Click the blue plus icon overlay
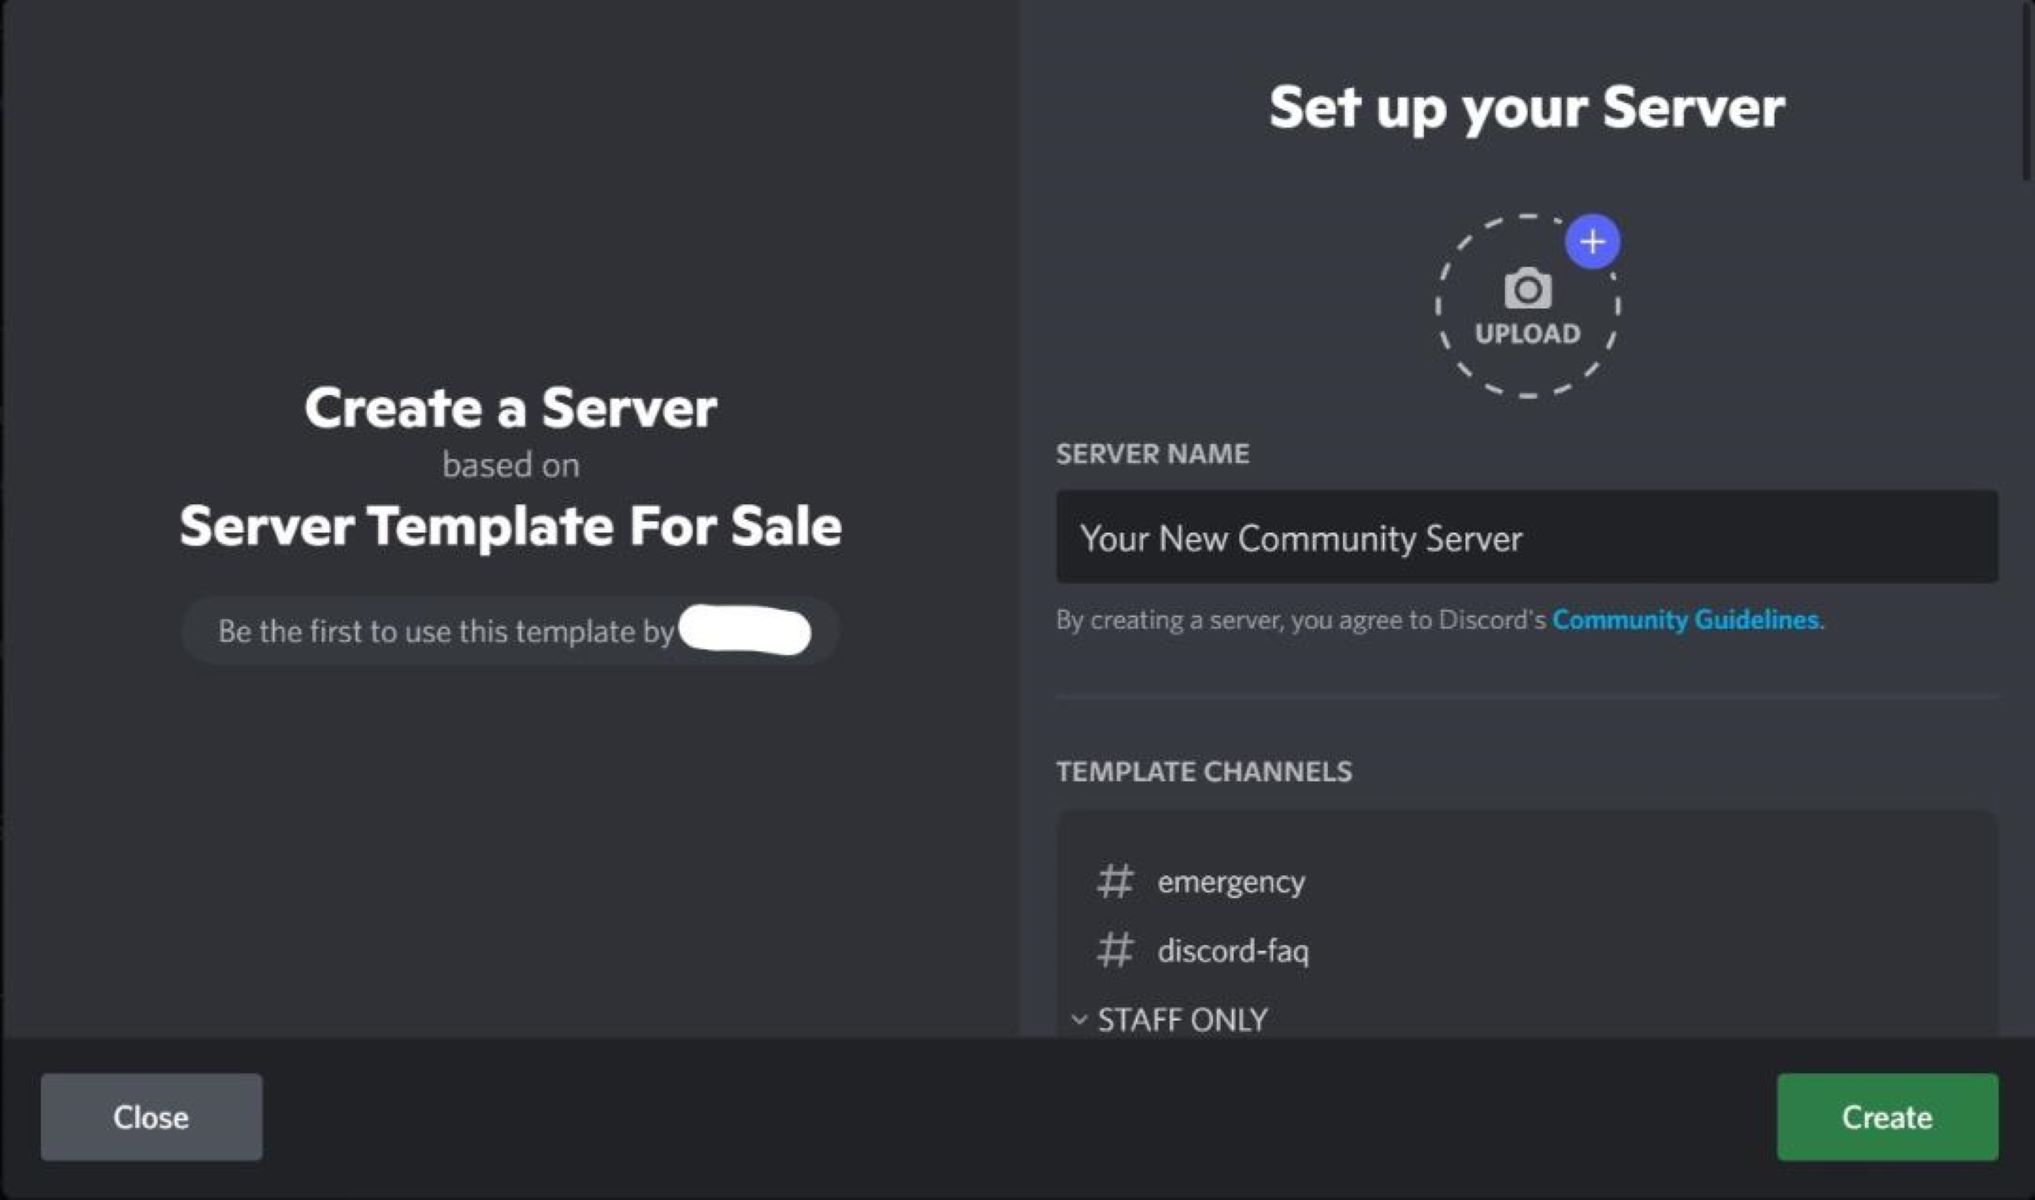The image size is (2035, 1200). [x=1594, y=240]
